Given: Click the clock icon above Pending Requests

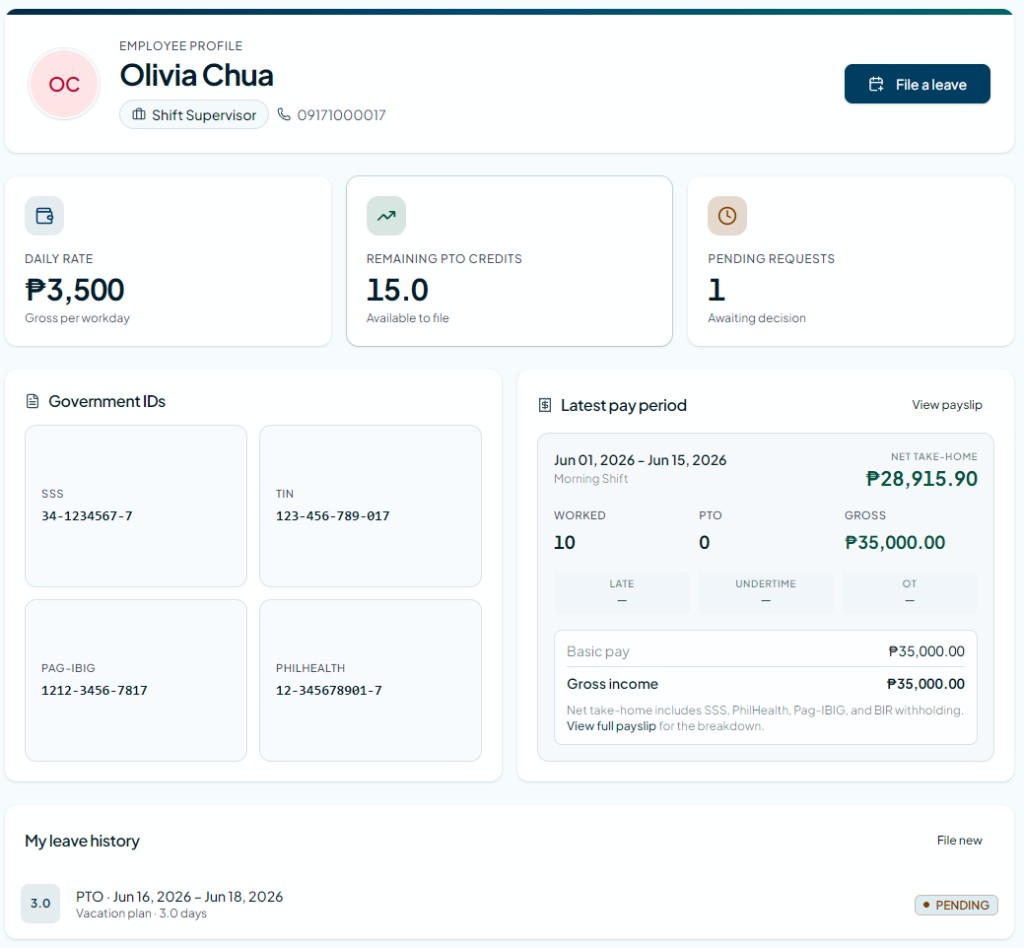Looking at the screenshot, I should [727, 215].
